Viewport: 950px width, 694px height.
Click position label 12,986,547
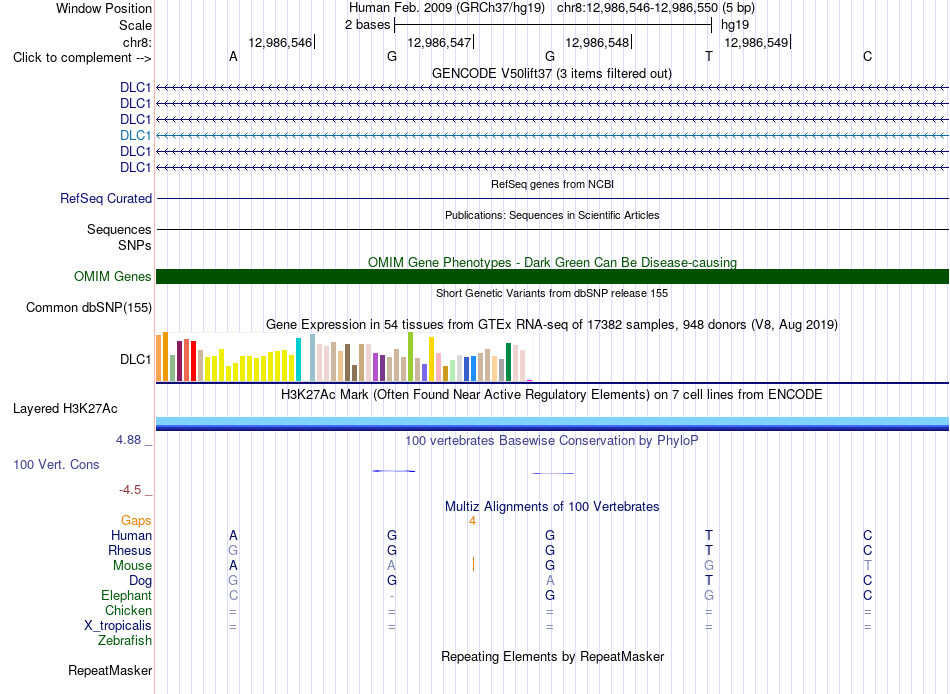coord(439,42)
